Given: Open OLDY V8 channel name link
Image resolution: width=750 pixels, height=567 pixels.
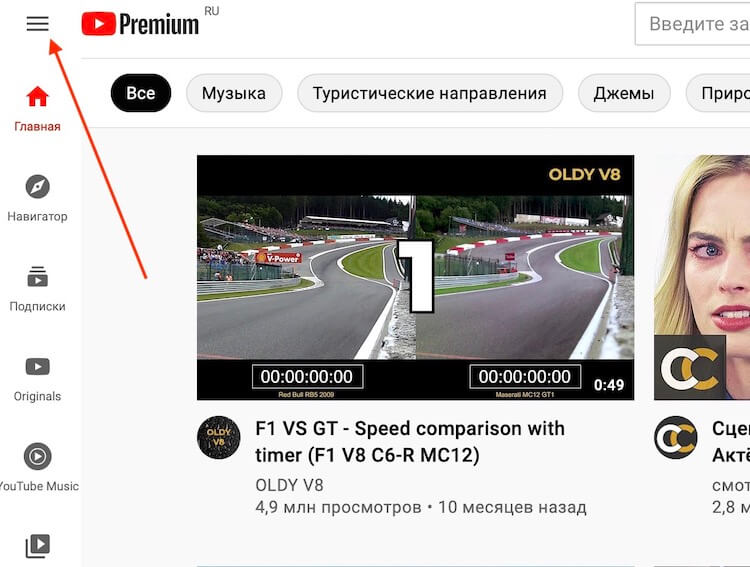Looking at the screenshot, I should pos(289,485).
